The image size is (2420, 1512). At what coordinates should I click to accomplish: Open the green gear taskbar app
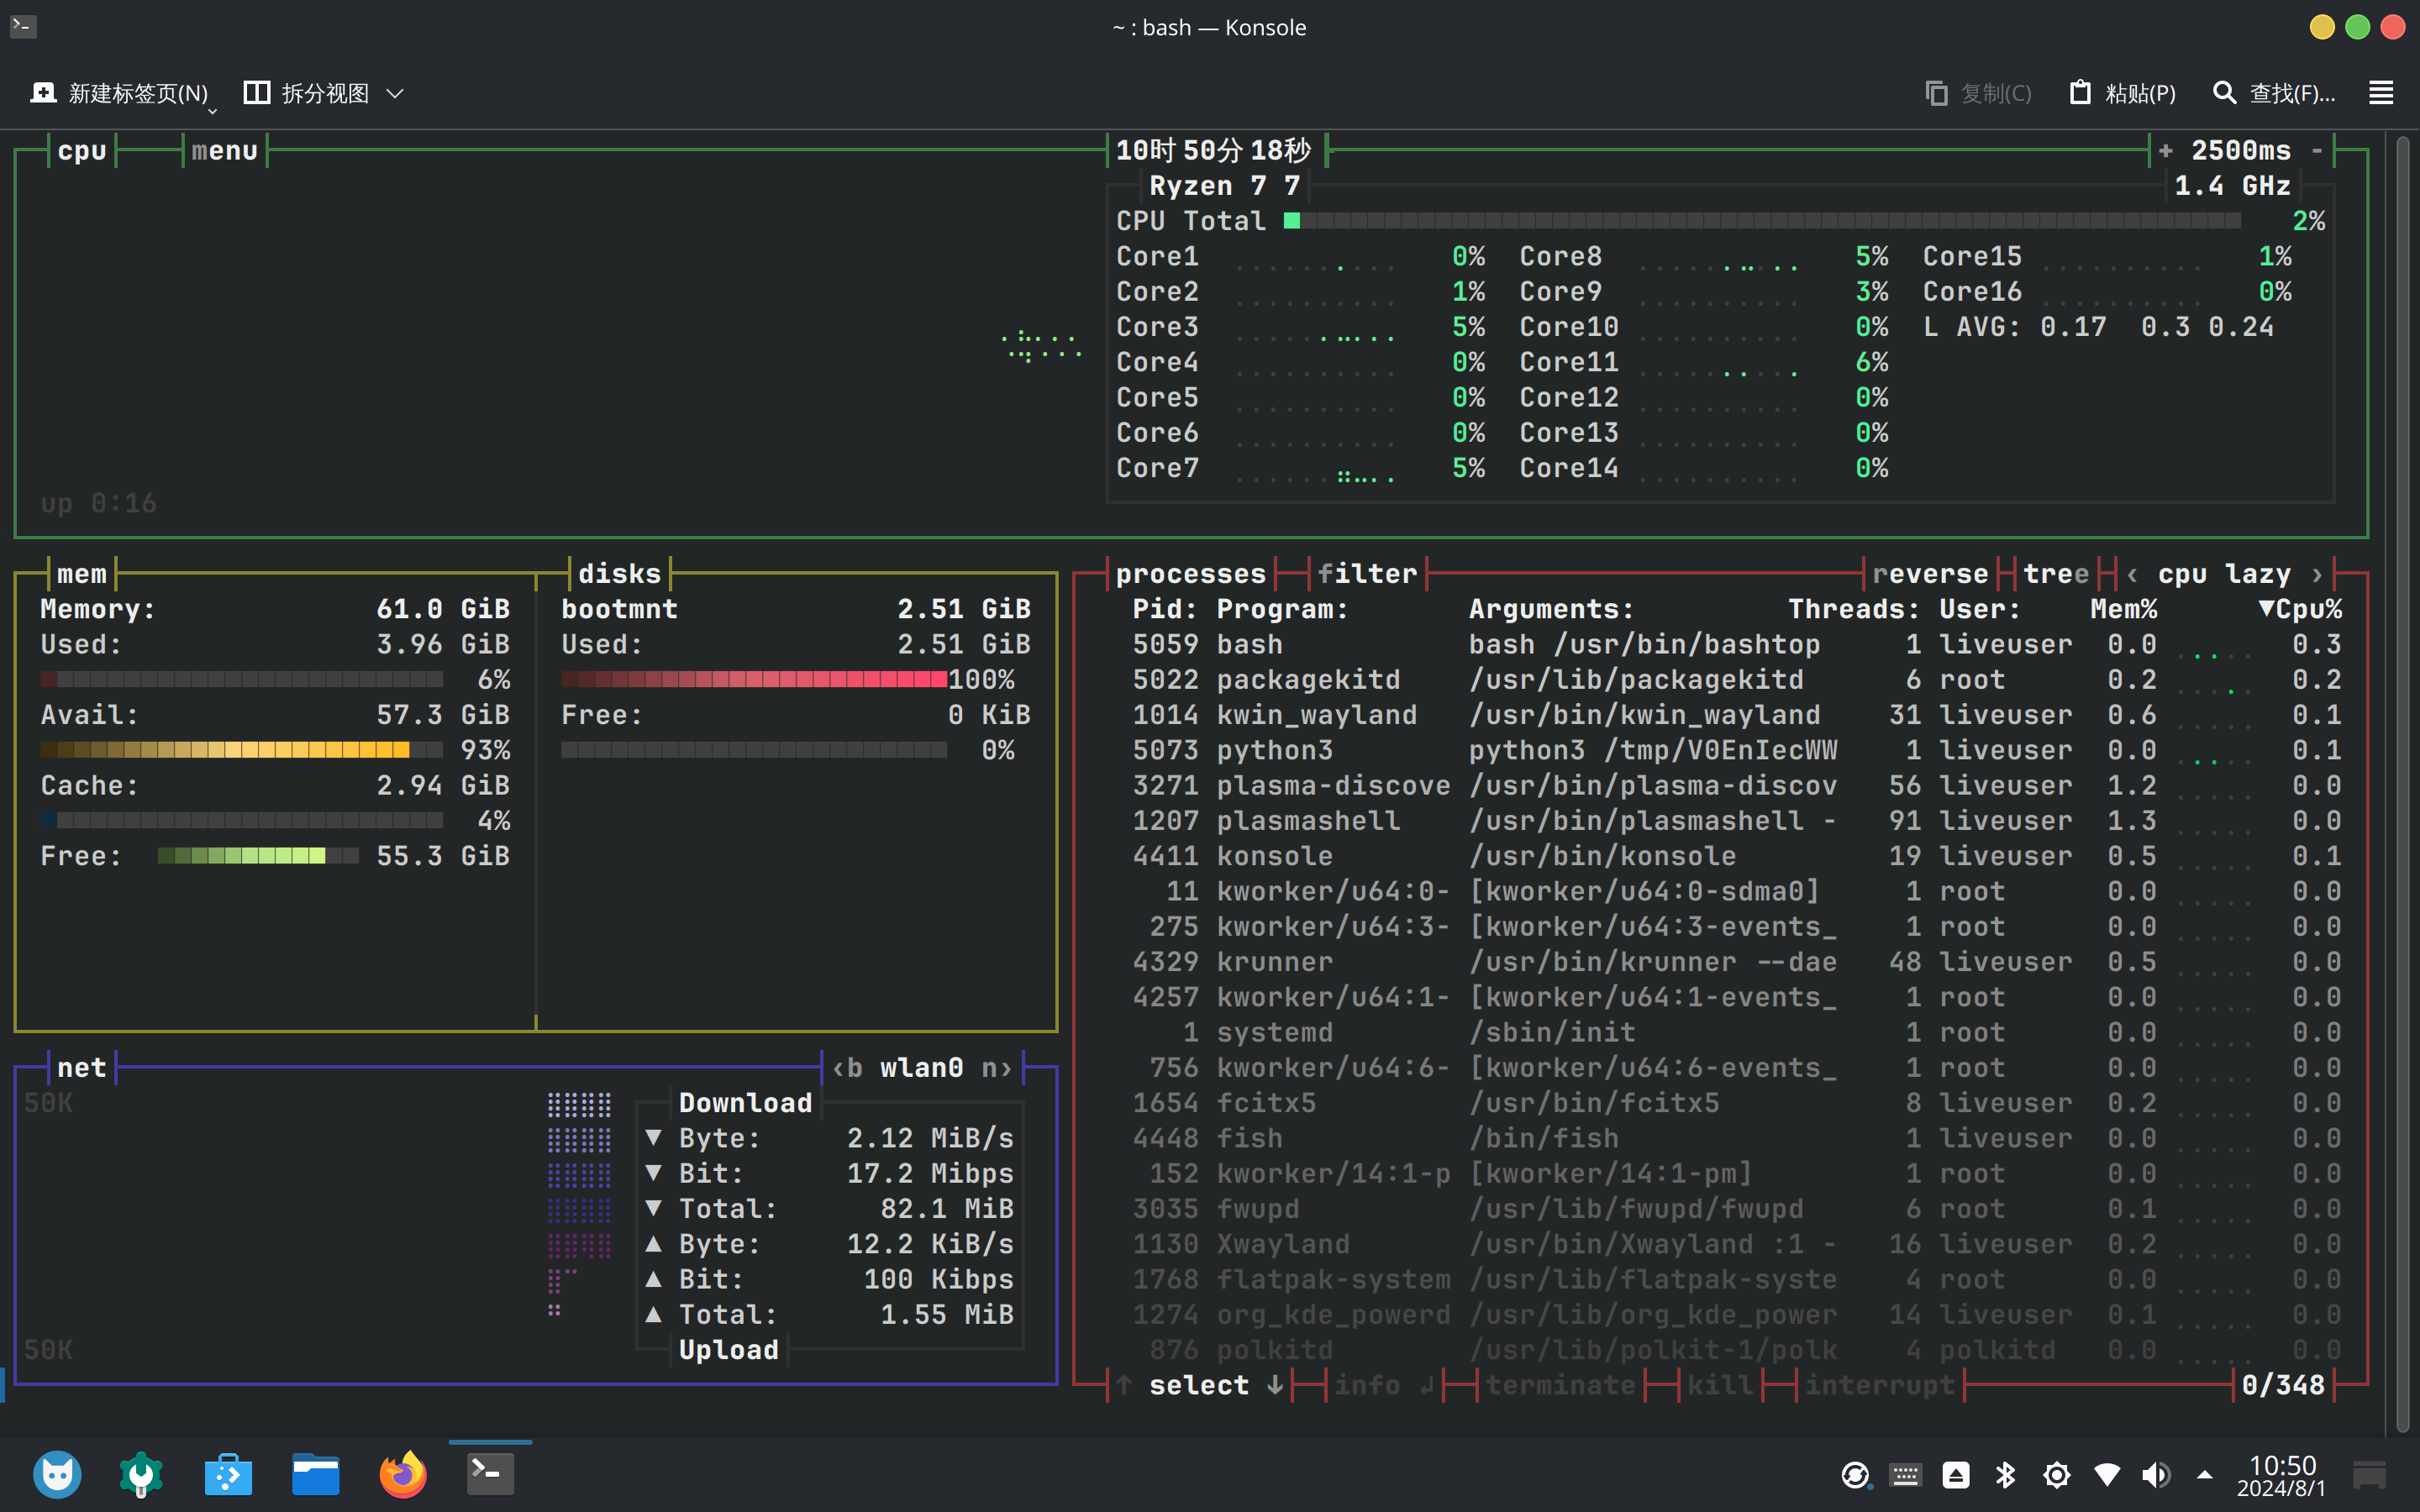click(x=141, y=1474)
